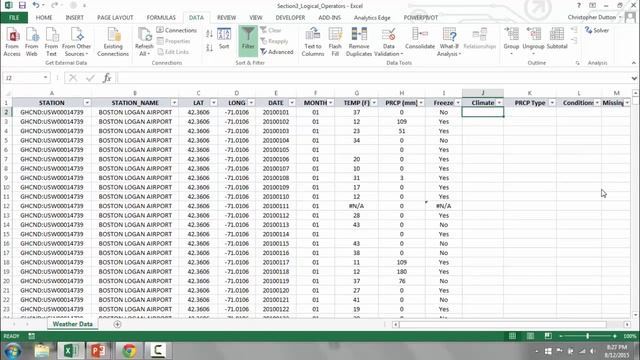Open the DATE column filter dropdown
The image size is (640, 360).
point(292,103)
